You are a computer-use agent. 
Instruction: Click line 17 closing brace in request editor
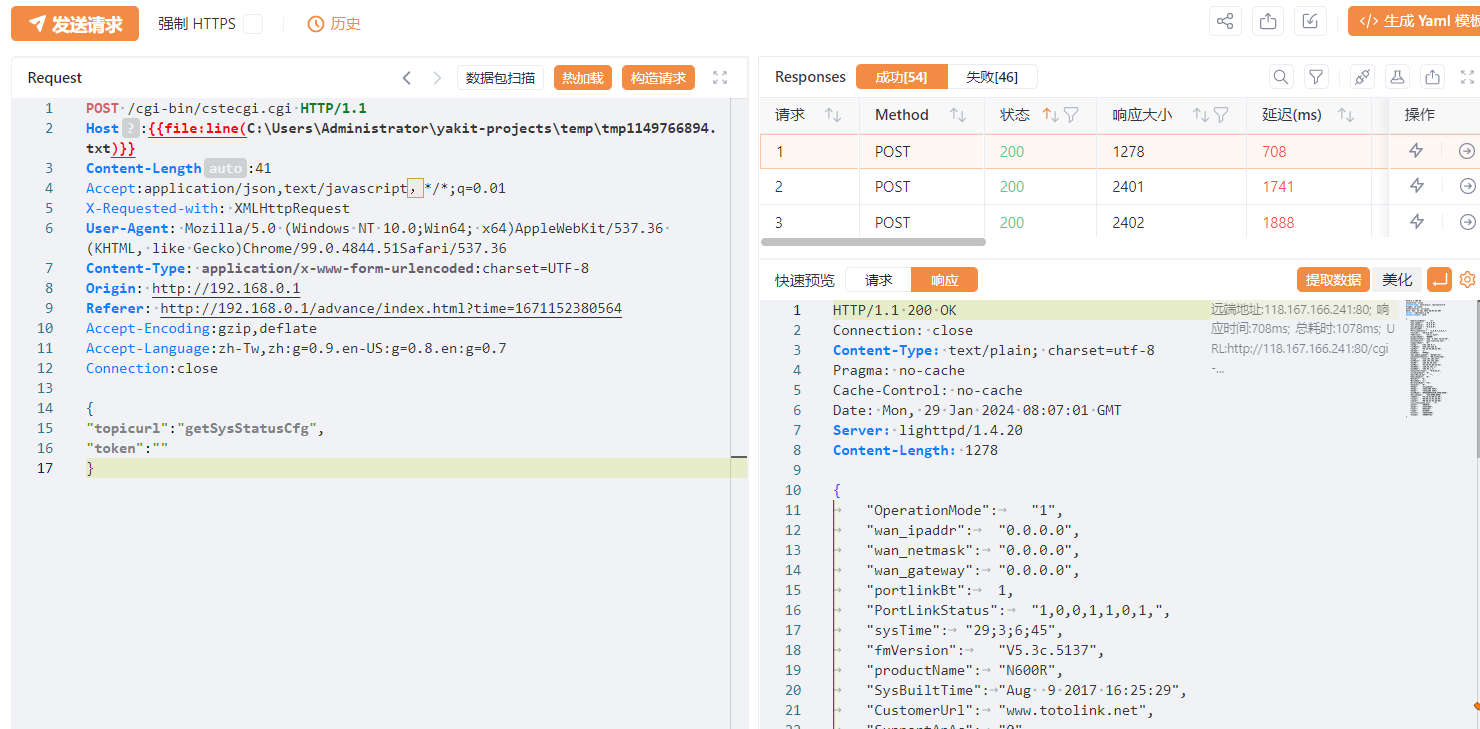(x=90, y=468)
